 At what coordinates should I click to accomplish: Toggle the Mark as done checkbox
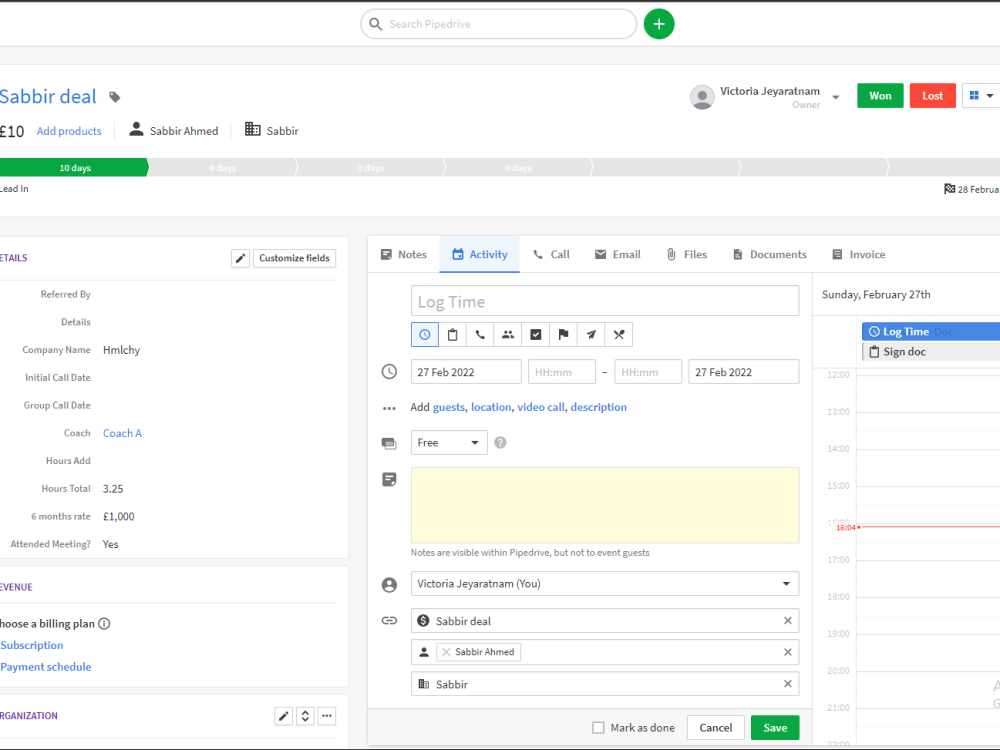tap(598, 728)
